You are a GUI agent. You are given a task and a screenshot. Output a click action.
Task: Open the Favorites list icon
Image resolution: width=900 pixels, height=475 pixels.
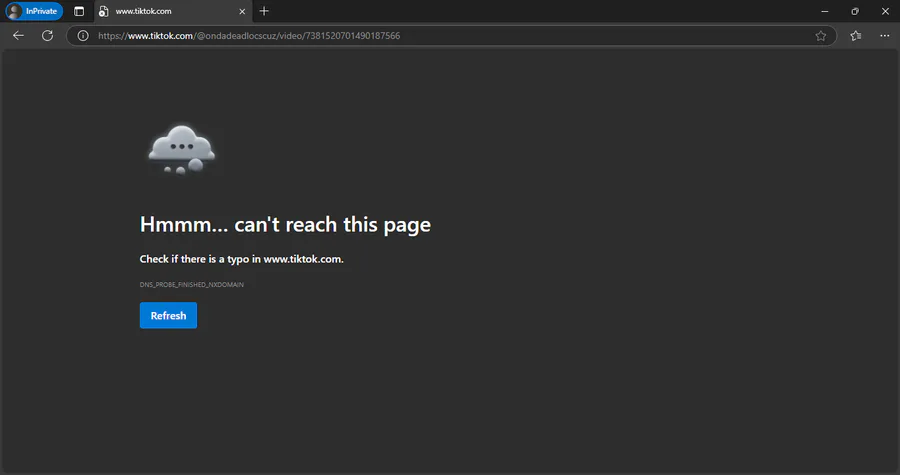(x=856, y=36)
